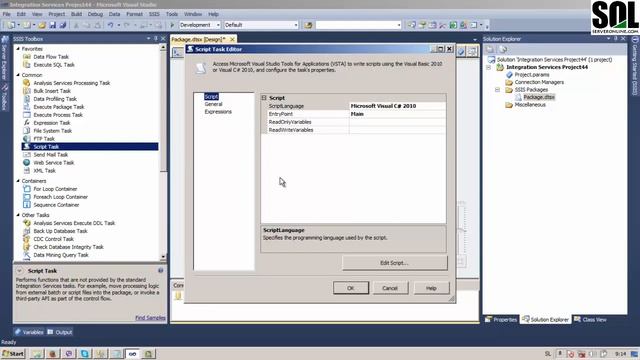Select the CDC Control Task icon
The height and width of the screenshot is (360, 640).
tap(27, 239)
